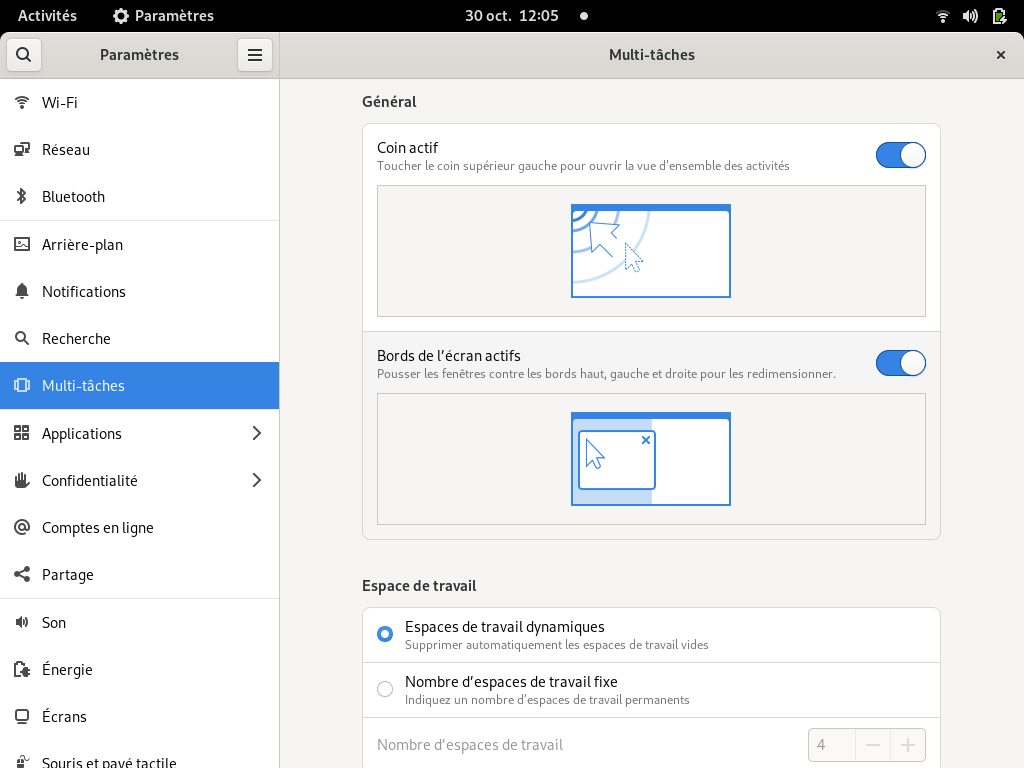Image resolution: width=1024 pixels, height=768 pixels.
Task: Click the Arrière-plan label in the sidebar
Action: click(82, 244)
